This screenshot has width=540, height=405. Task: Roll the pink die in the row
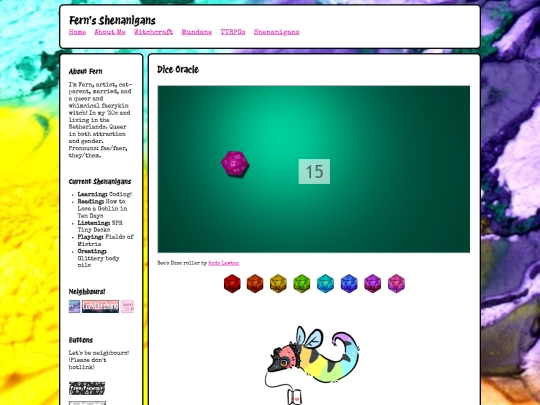[x=396, y=283]
